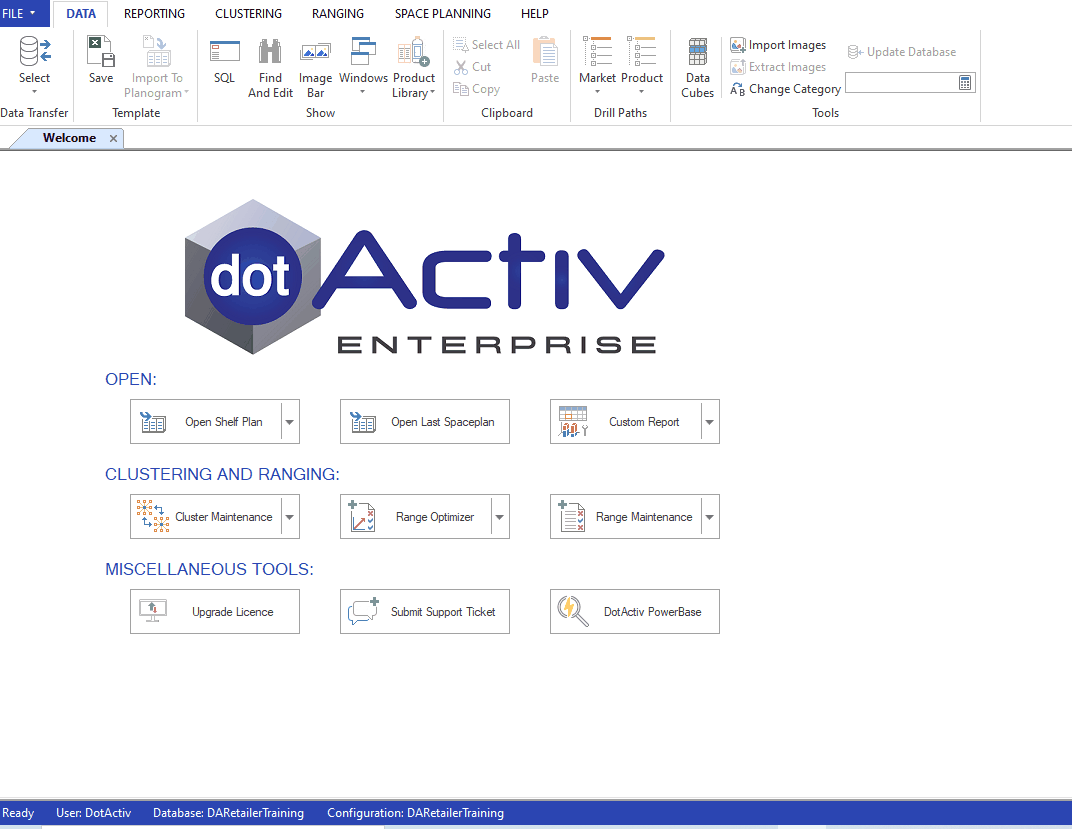Select the Welcome document tab
This screenshot has width=1072, height=829.
69,138
